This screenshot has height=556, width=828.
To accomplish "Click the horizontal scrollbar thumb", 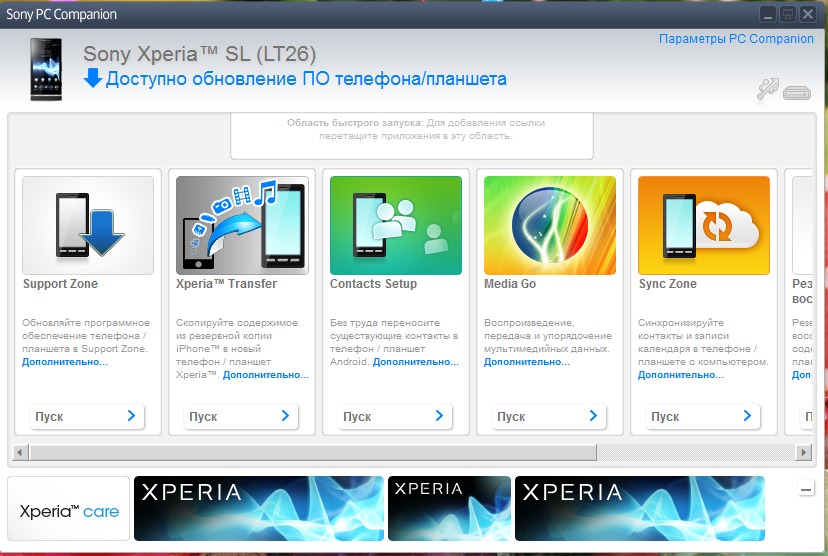I will pos(313,452).
